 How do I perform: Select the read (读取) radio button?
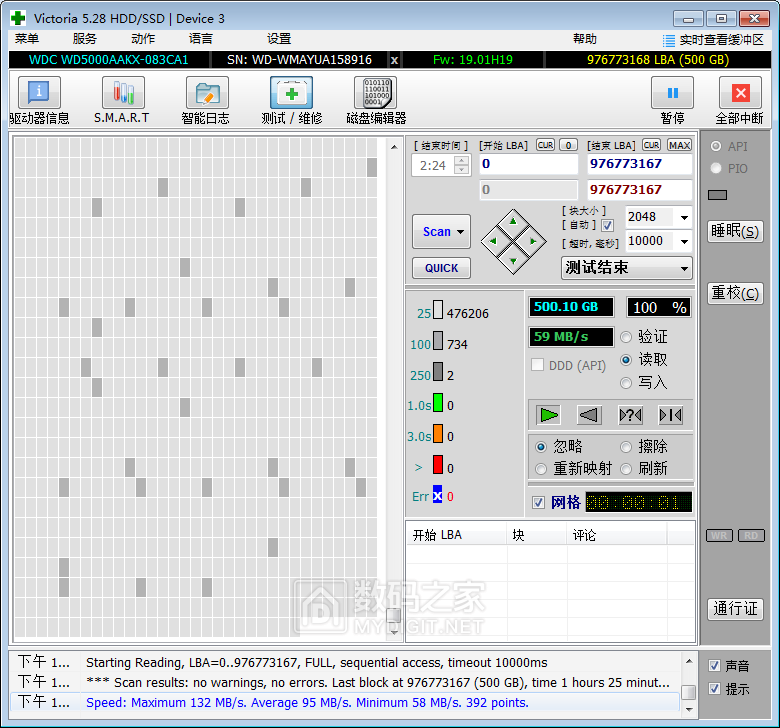click(626, 360)
